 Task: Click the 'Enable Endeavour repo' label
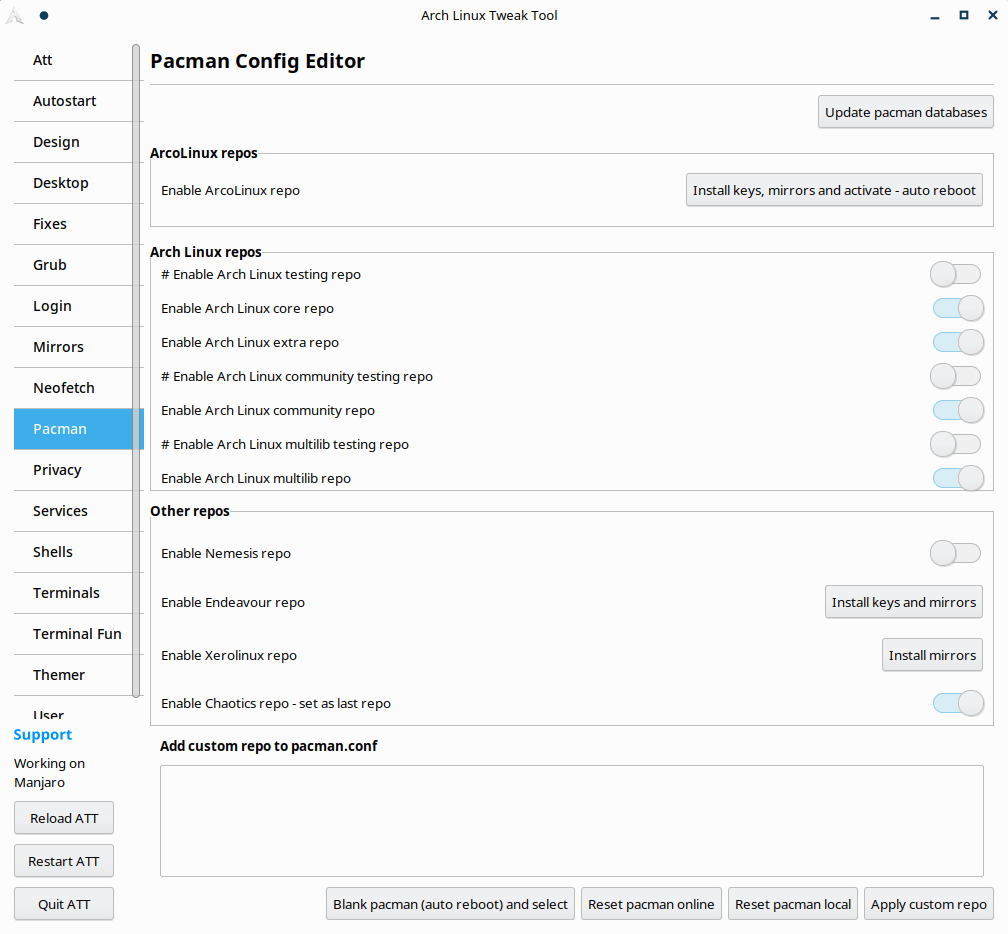233,603
